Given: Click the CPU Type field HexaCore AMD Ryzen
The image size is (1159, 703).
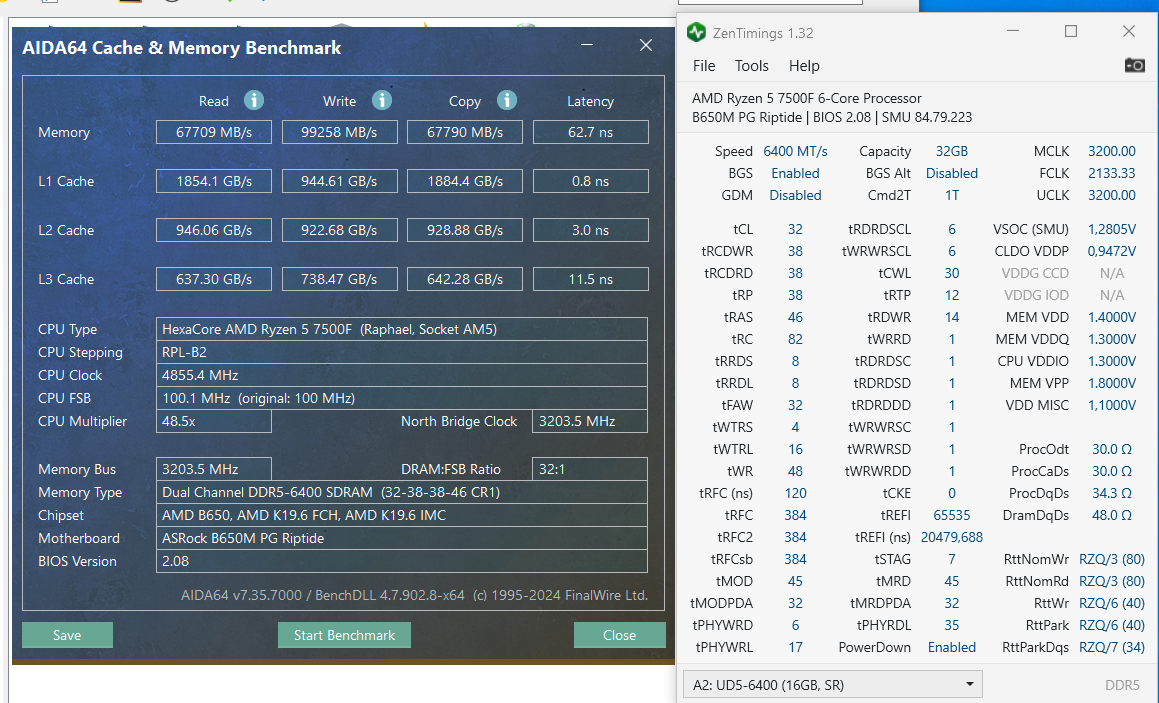Looking at the screenshot, I should tap(401, 329).
